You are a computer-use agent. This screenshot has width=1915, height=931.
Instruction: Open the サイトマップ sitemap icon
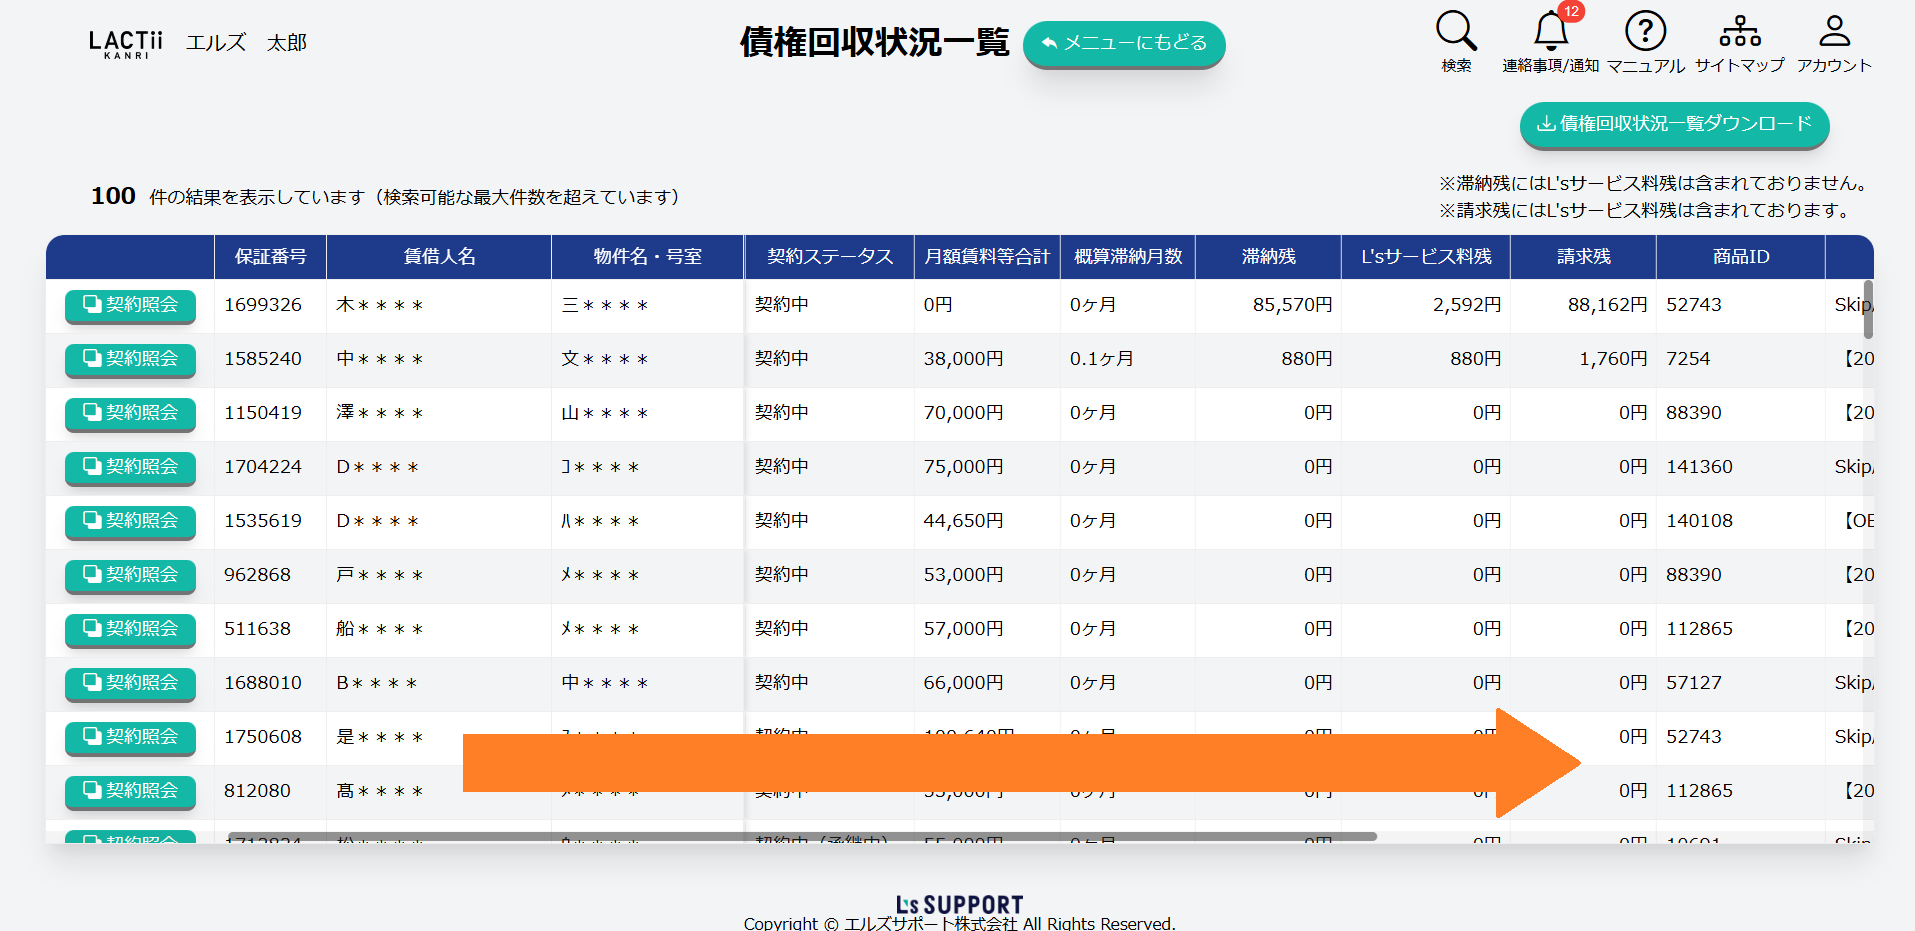(x=1739, y=32)
